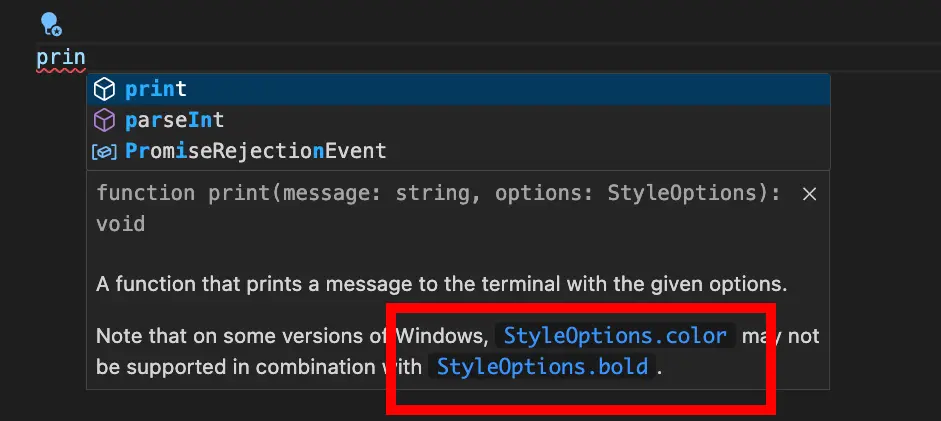
Task: Pick PromiseRejectionEvent from the suggestions
Action: tap(255, 152)
